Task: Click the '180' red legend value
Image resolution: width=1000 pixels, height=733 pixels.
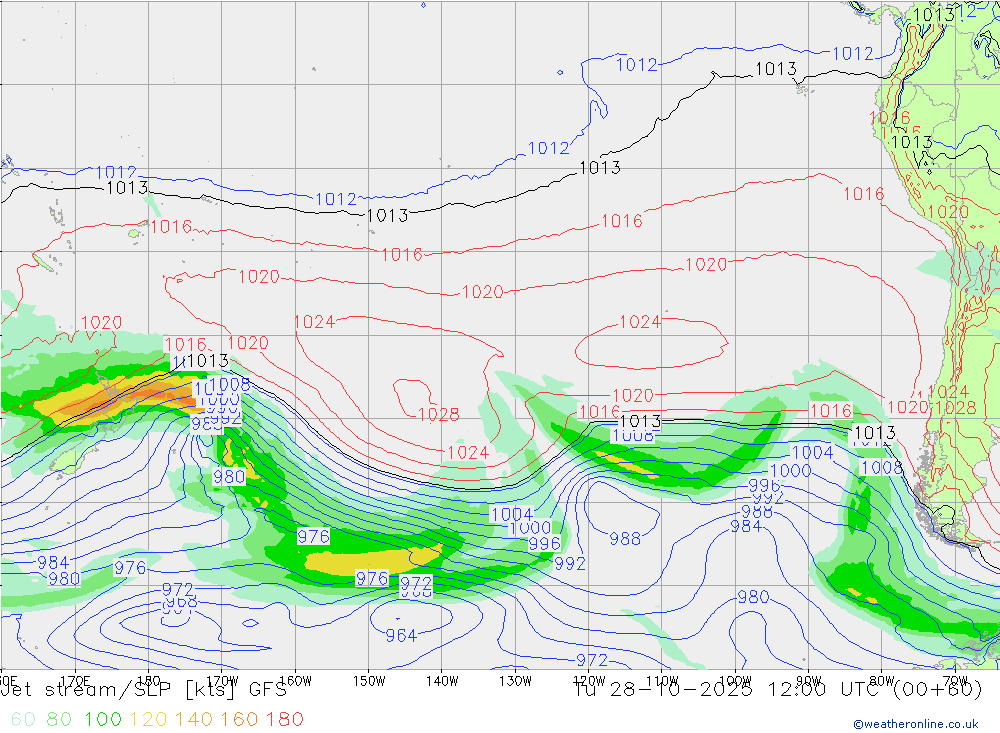Action: 285,719
